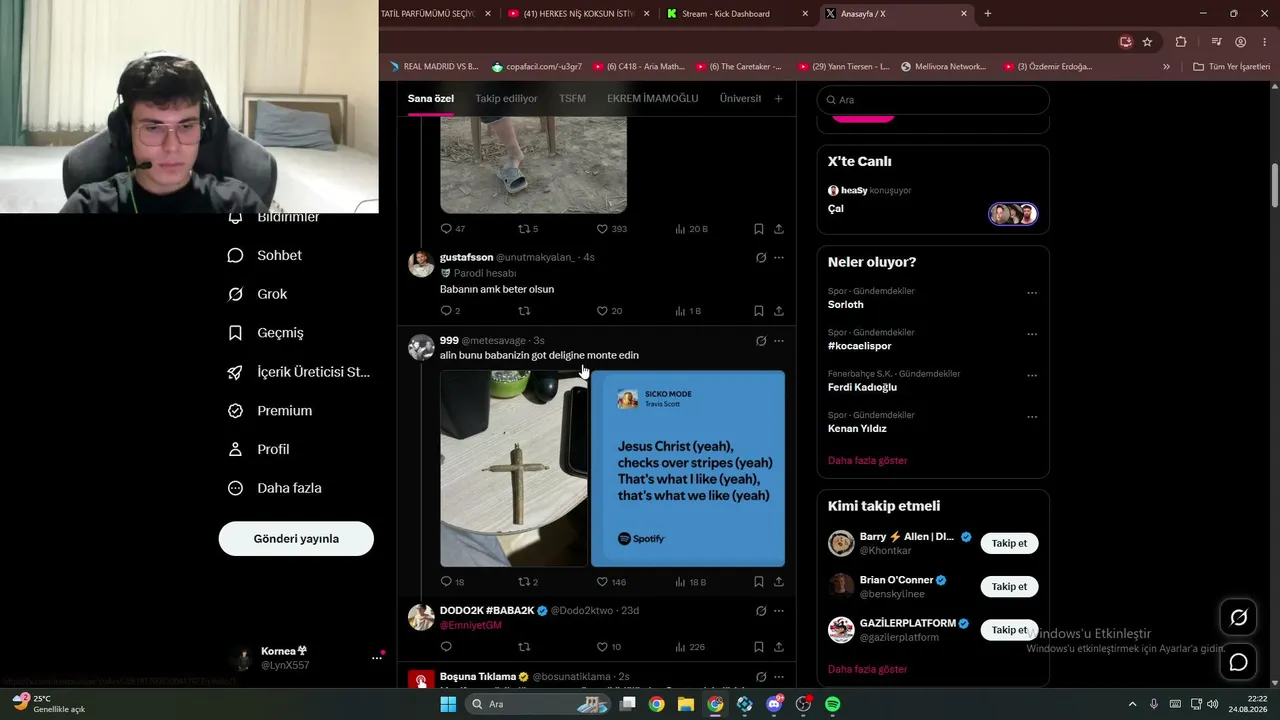Show hidden bookmarks with the chevron
The height and width of the screenshot is (720, 1280).
pos(1166,67)
